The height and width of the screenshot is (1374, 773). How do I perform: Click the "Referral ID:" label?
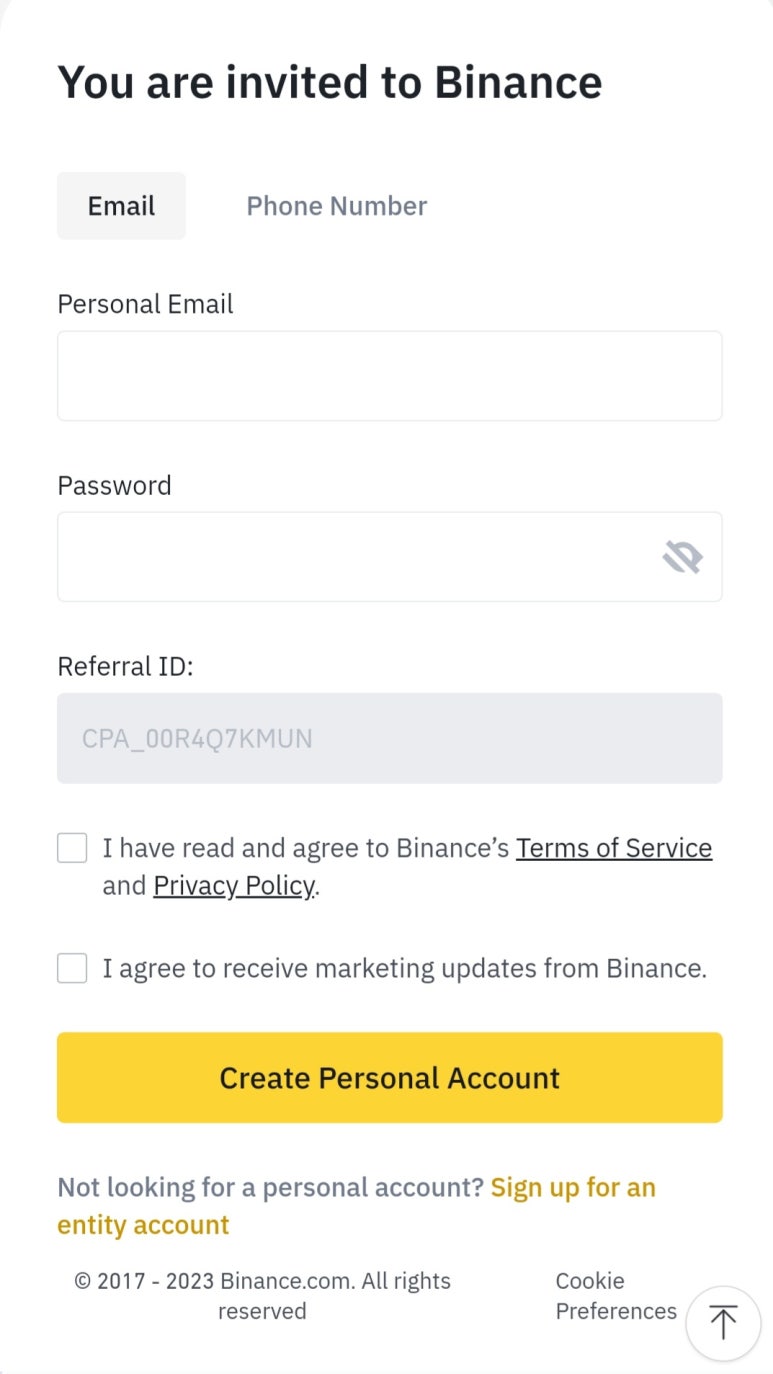(x=125, y=666)
